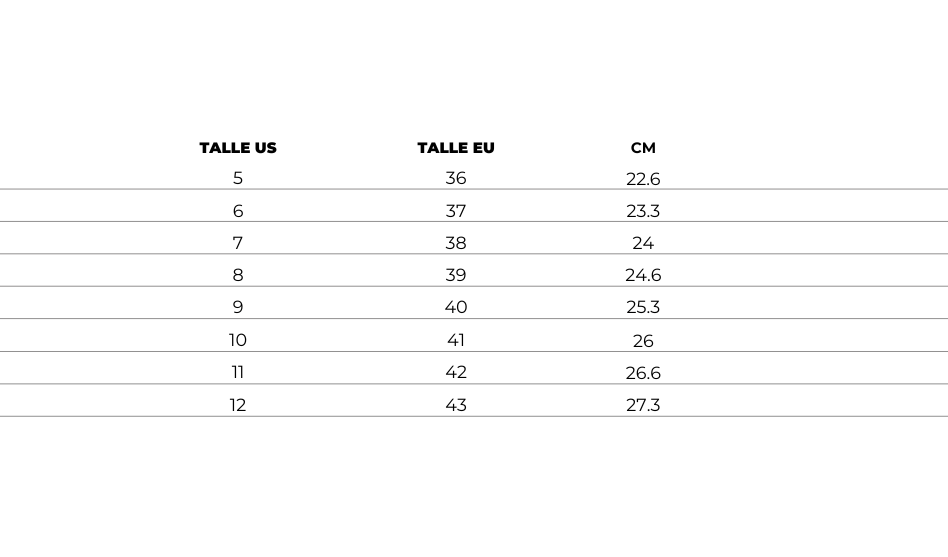Image resolution: width=948 pixels, height=557 pixels.
Task: Click the 24 cm value
Action: coord(643,243)
